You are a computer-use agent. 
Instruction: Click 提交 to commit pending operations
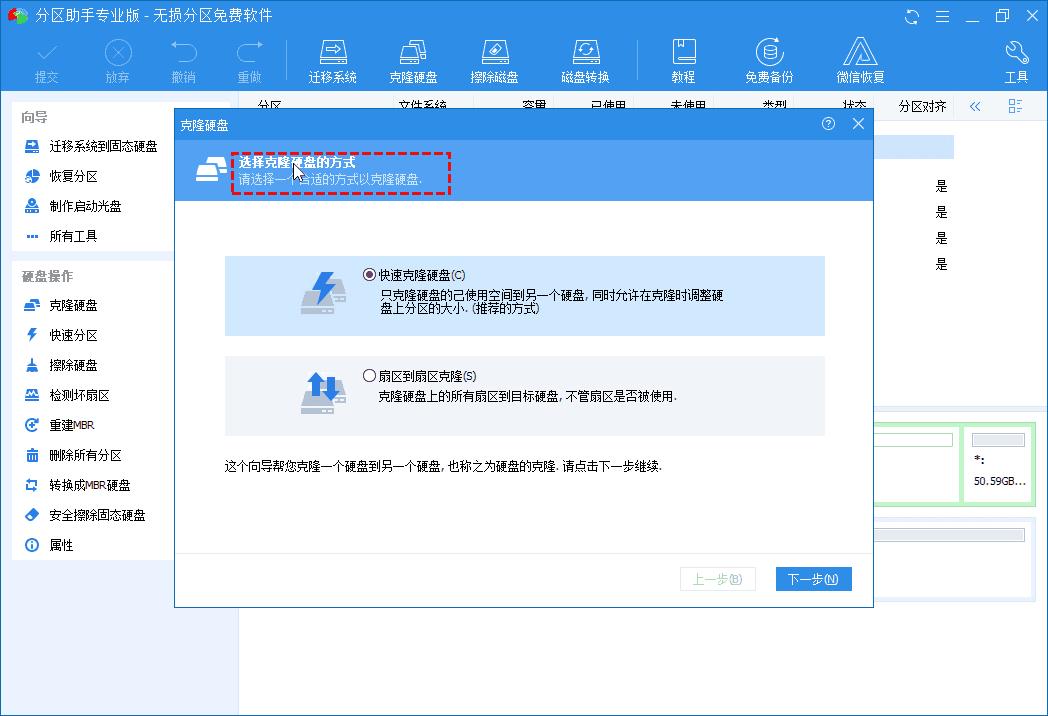(46, 58)
